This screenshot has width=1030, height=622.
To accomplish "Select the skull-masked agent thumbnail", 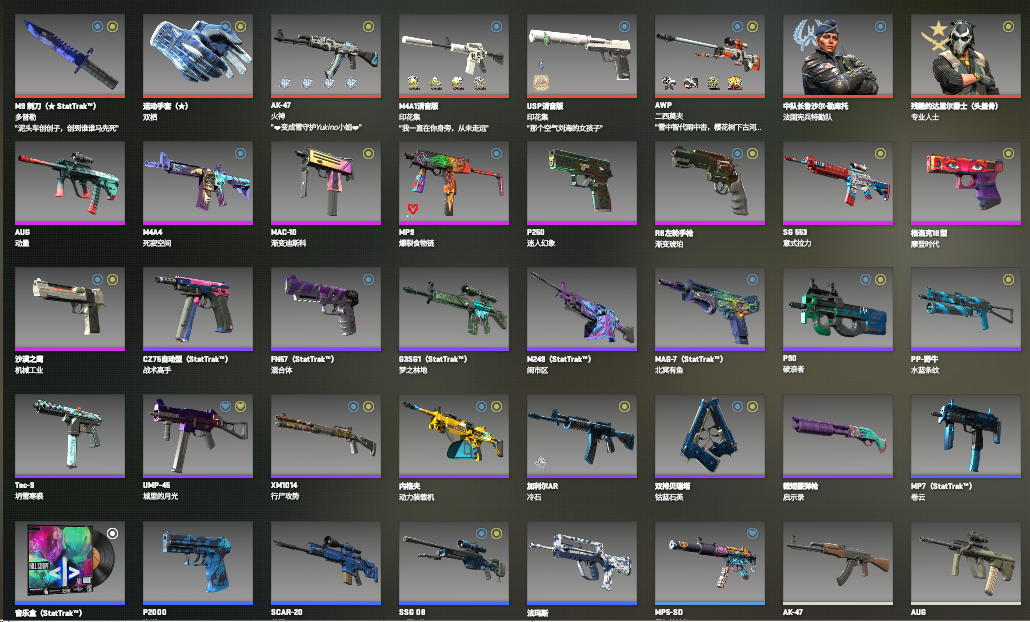I will coord(966,55).
